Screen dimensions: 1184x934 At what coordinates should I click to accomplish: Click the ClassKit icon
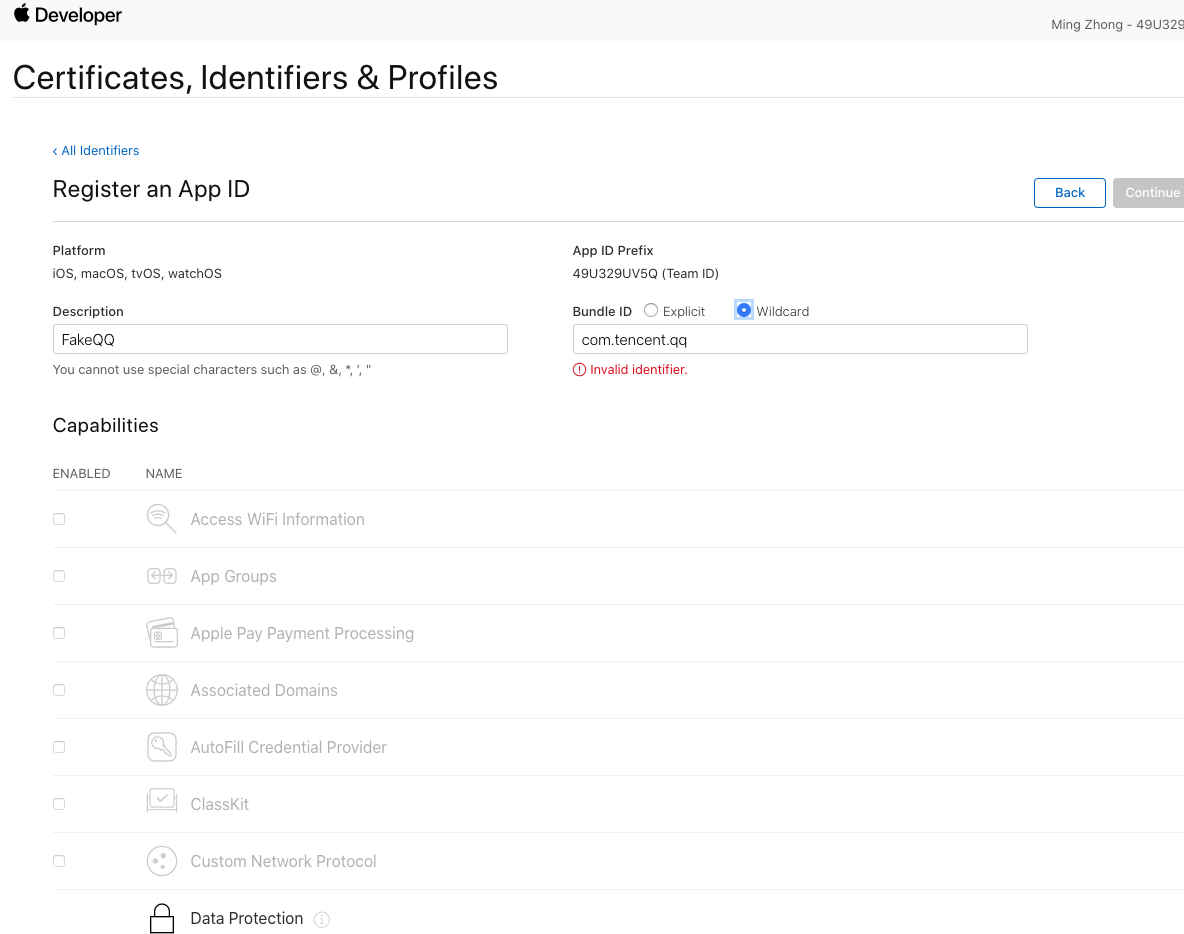(161, 804)
